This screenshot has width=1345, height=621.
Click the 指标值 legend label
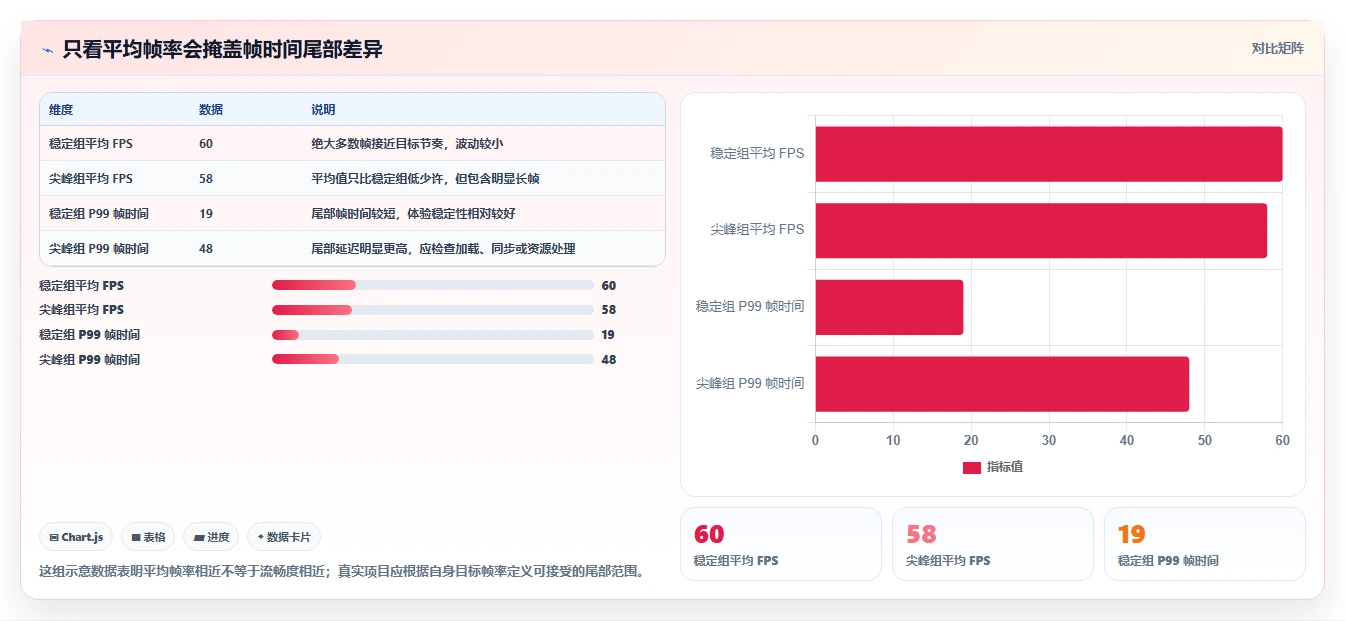pos(1004,467)
